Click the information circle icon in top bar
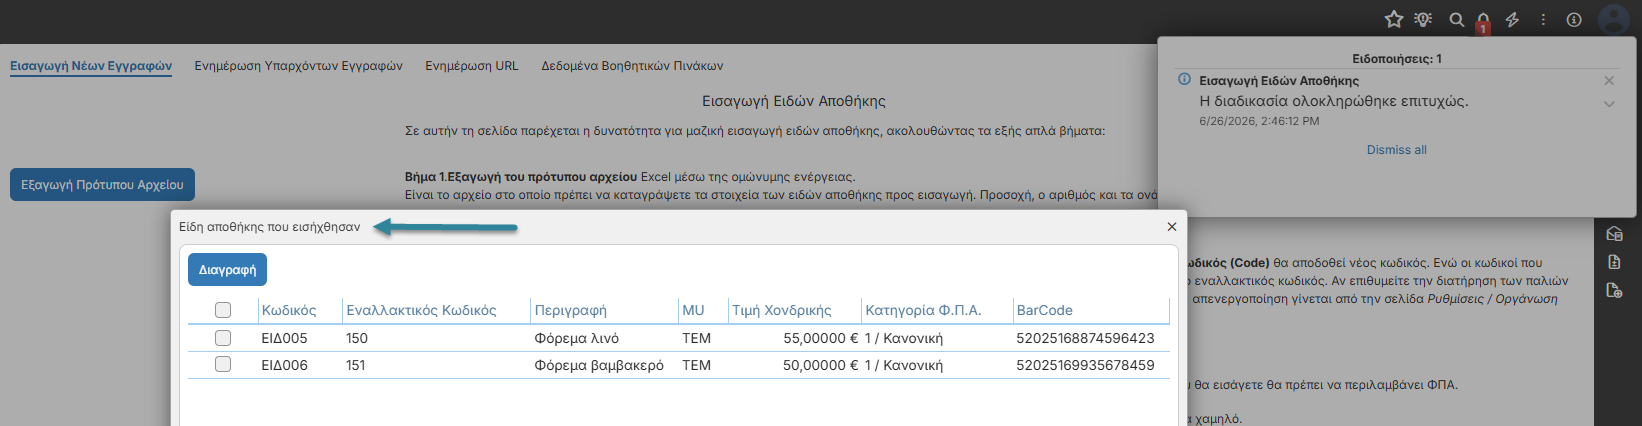Image resolution: width=1642 pixels, height=426 pixels. coord(1574,19)
